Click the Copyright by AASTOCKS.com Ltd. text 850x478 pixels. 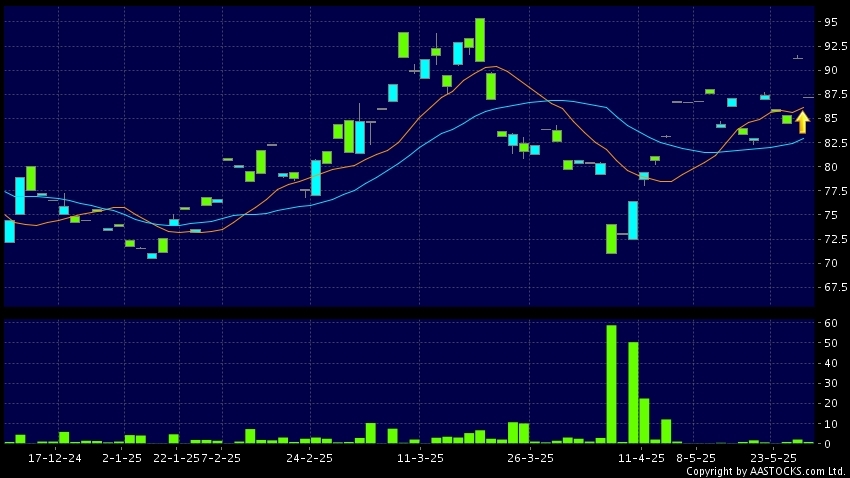click(766, 471)
